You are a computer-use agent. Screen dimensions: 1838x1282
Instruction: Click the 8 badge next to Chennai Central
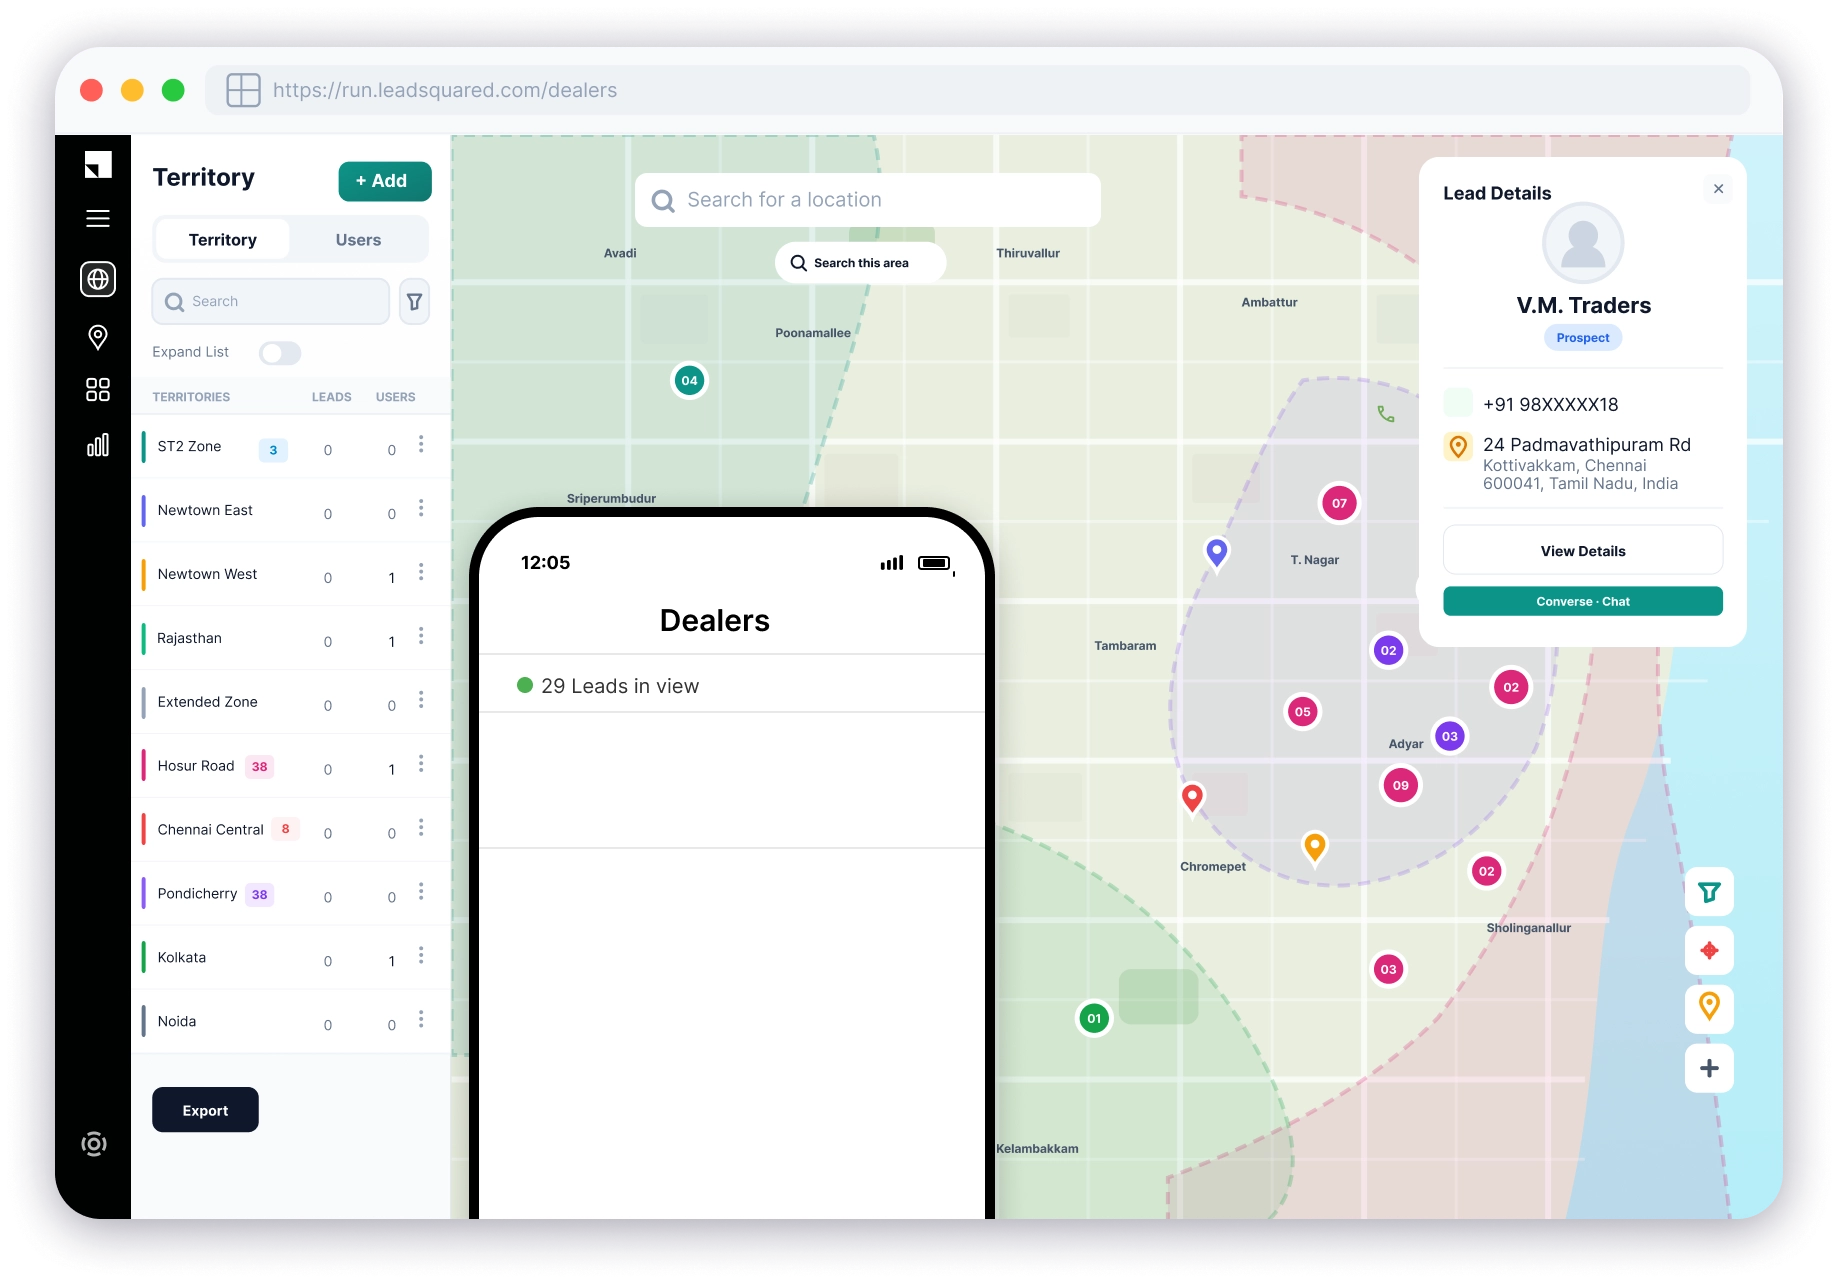286,829
